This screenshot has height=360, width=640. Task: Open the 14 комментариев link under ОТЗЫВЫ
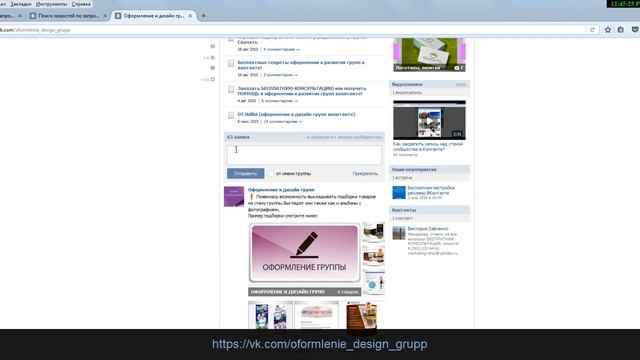click(283, 122)
